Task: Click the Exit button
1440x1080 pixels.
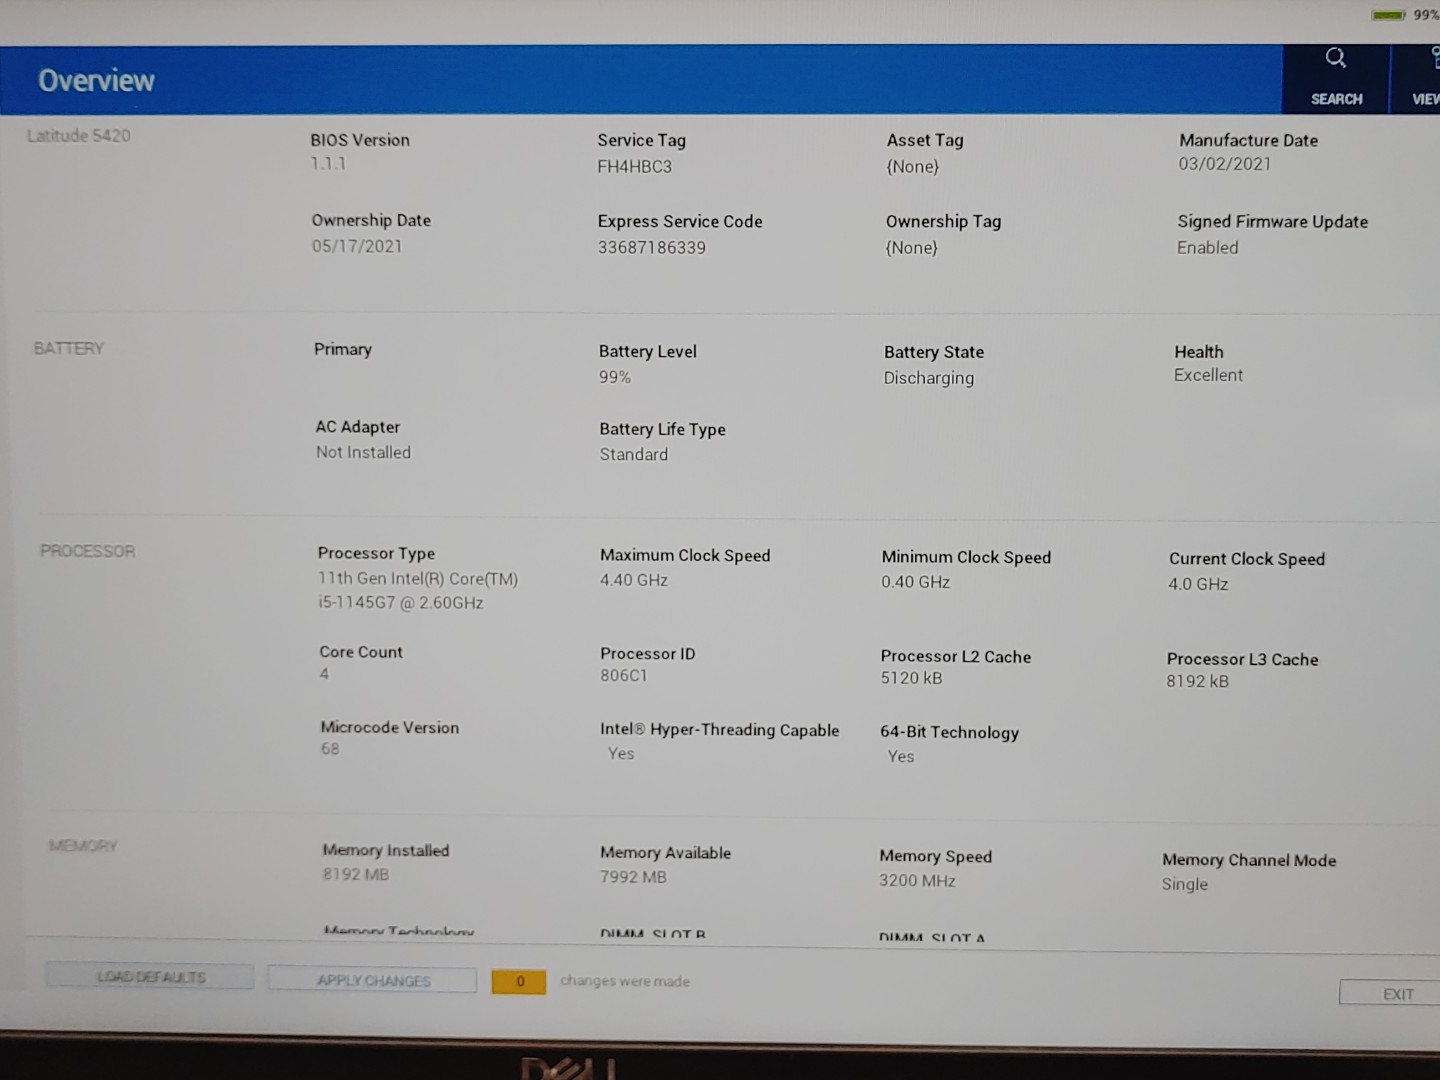Action: (1397, 993)
